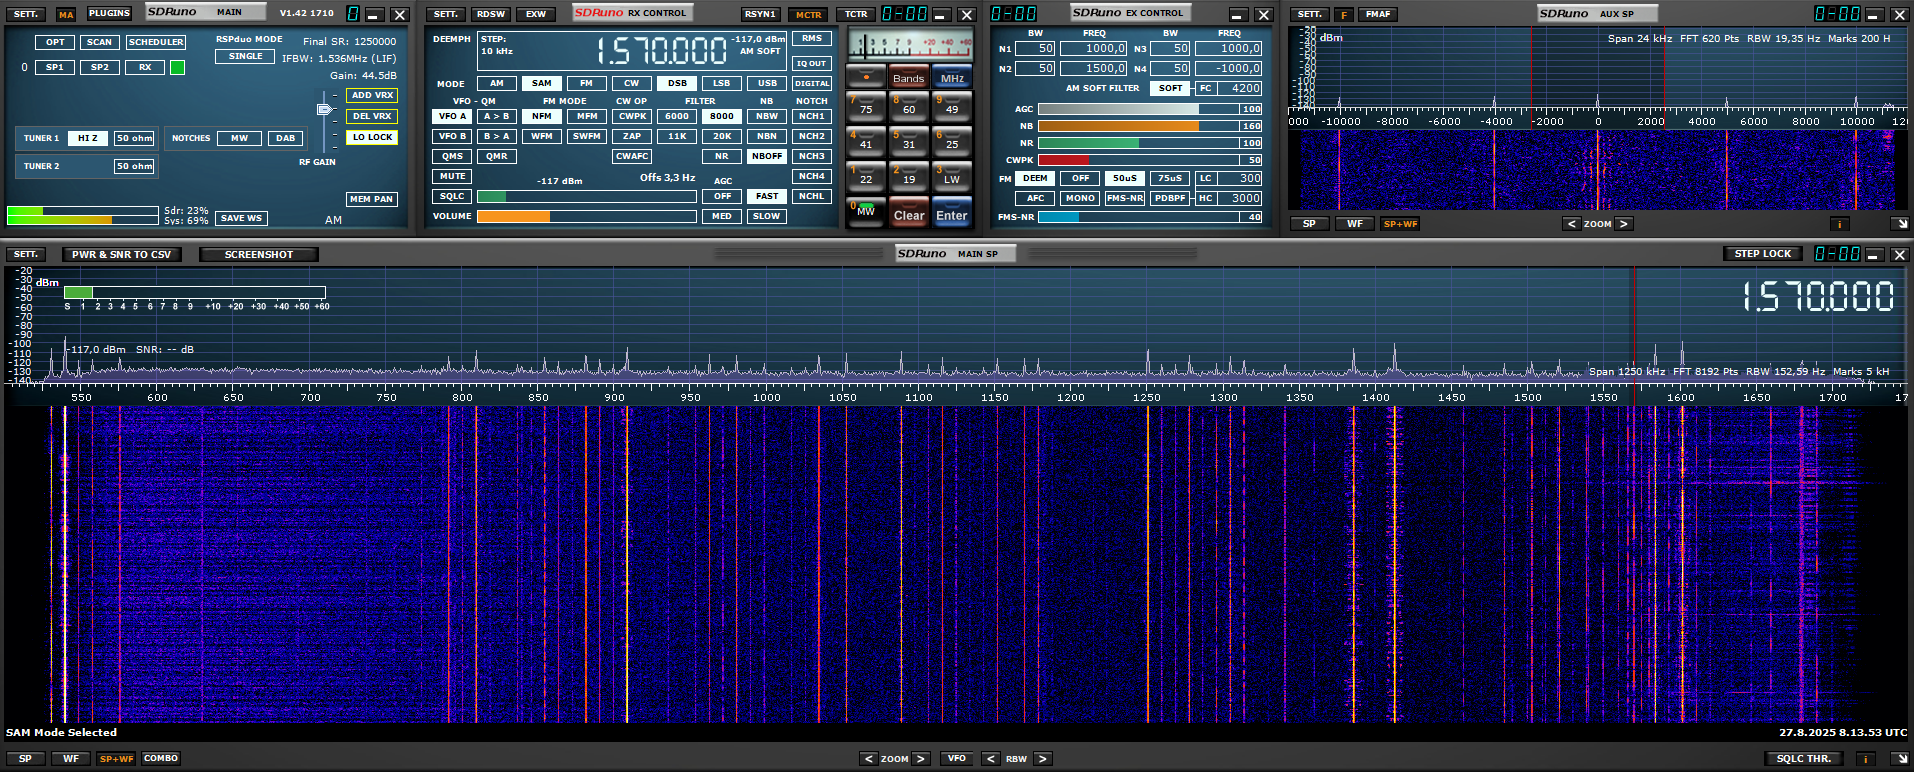Image resolution: width=1914 pixels, height=772 pixels.
Task: Switch AUX SP to the WF view
Action: tap(1355, 224)
